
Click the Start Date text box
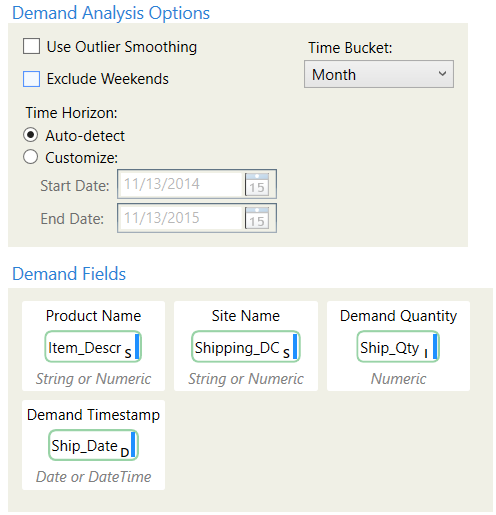point(181,184)
